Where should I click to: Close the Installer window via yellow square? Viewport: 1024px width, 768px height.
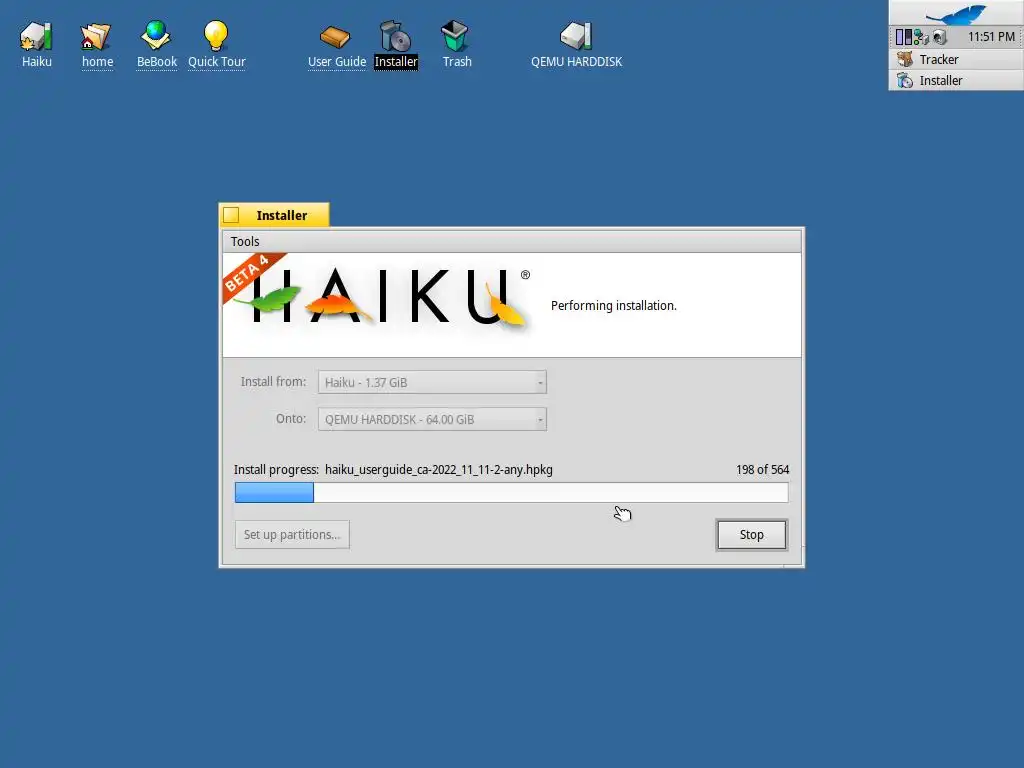point(231,216)
